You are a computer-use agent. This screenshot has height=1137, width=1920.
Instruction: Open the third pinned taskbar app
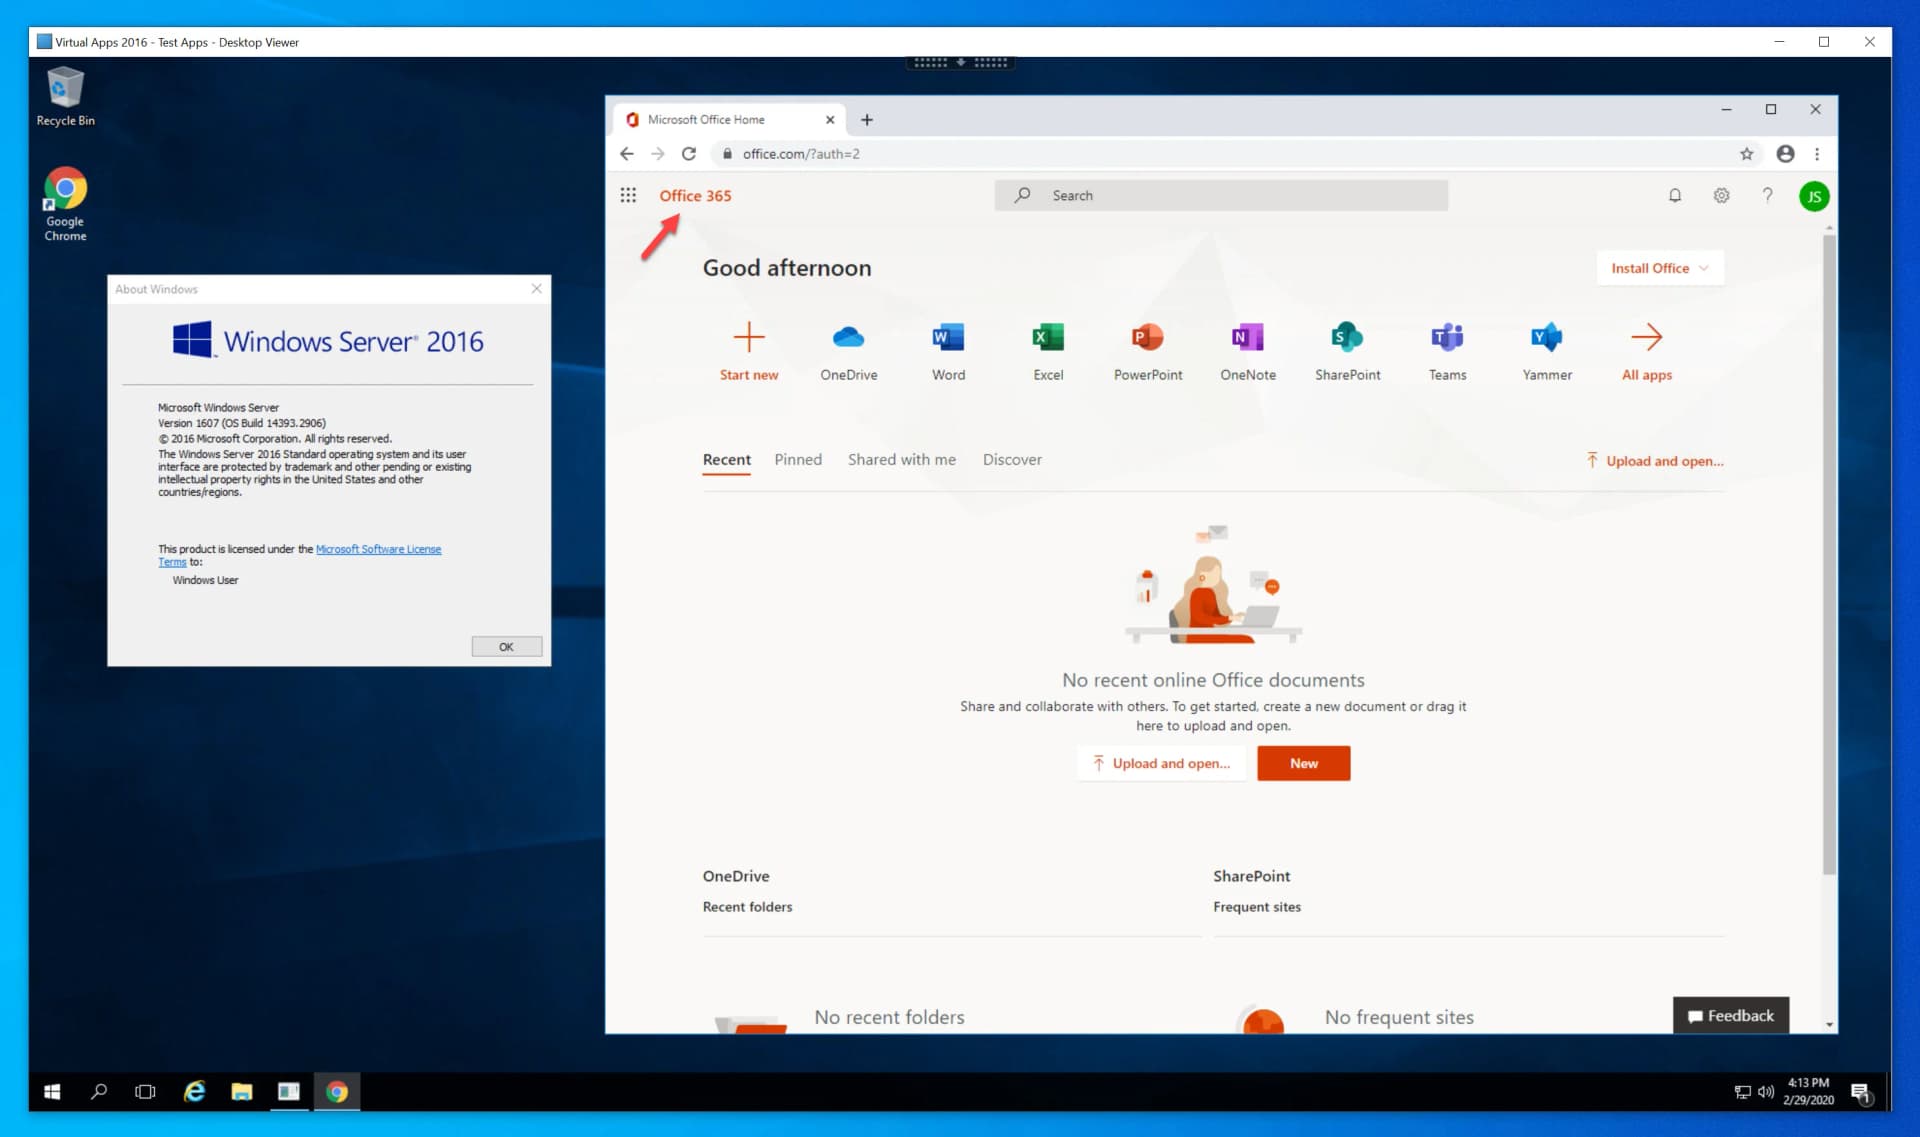pyautogui.click(x=289, y=1091)
